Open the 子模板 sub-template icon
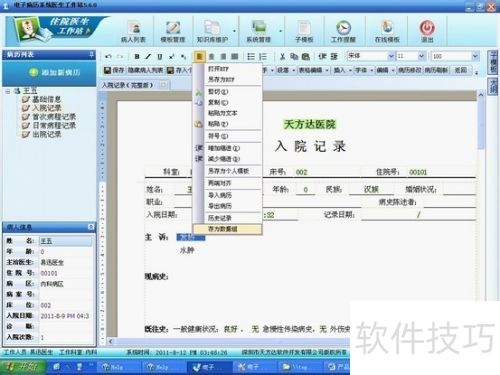500x375 pixels. click(304, 31)
